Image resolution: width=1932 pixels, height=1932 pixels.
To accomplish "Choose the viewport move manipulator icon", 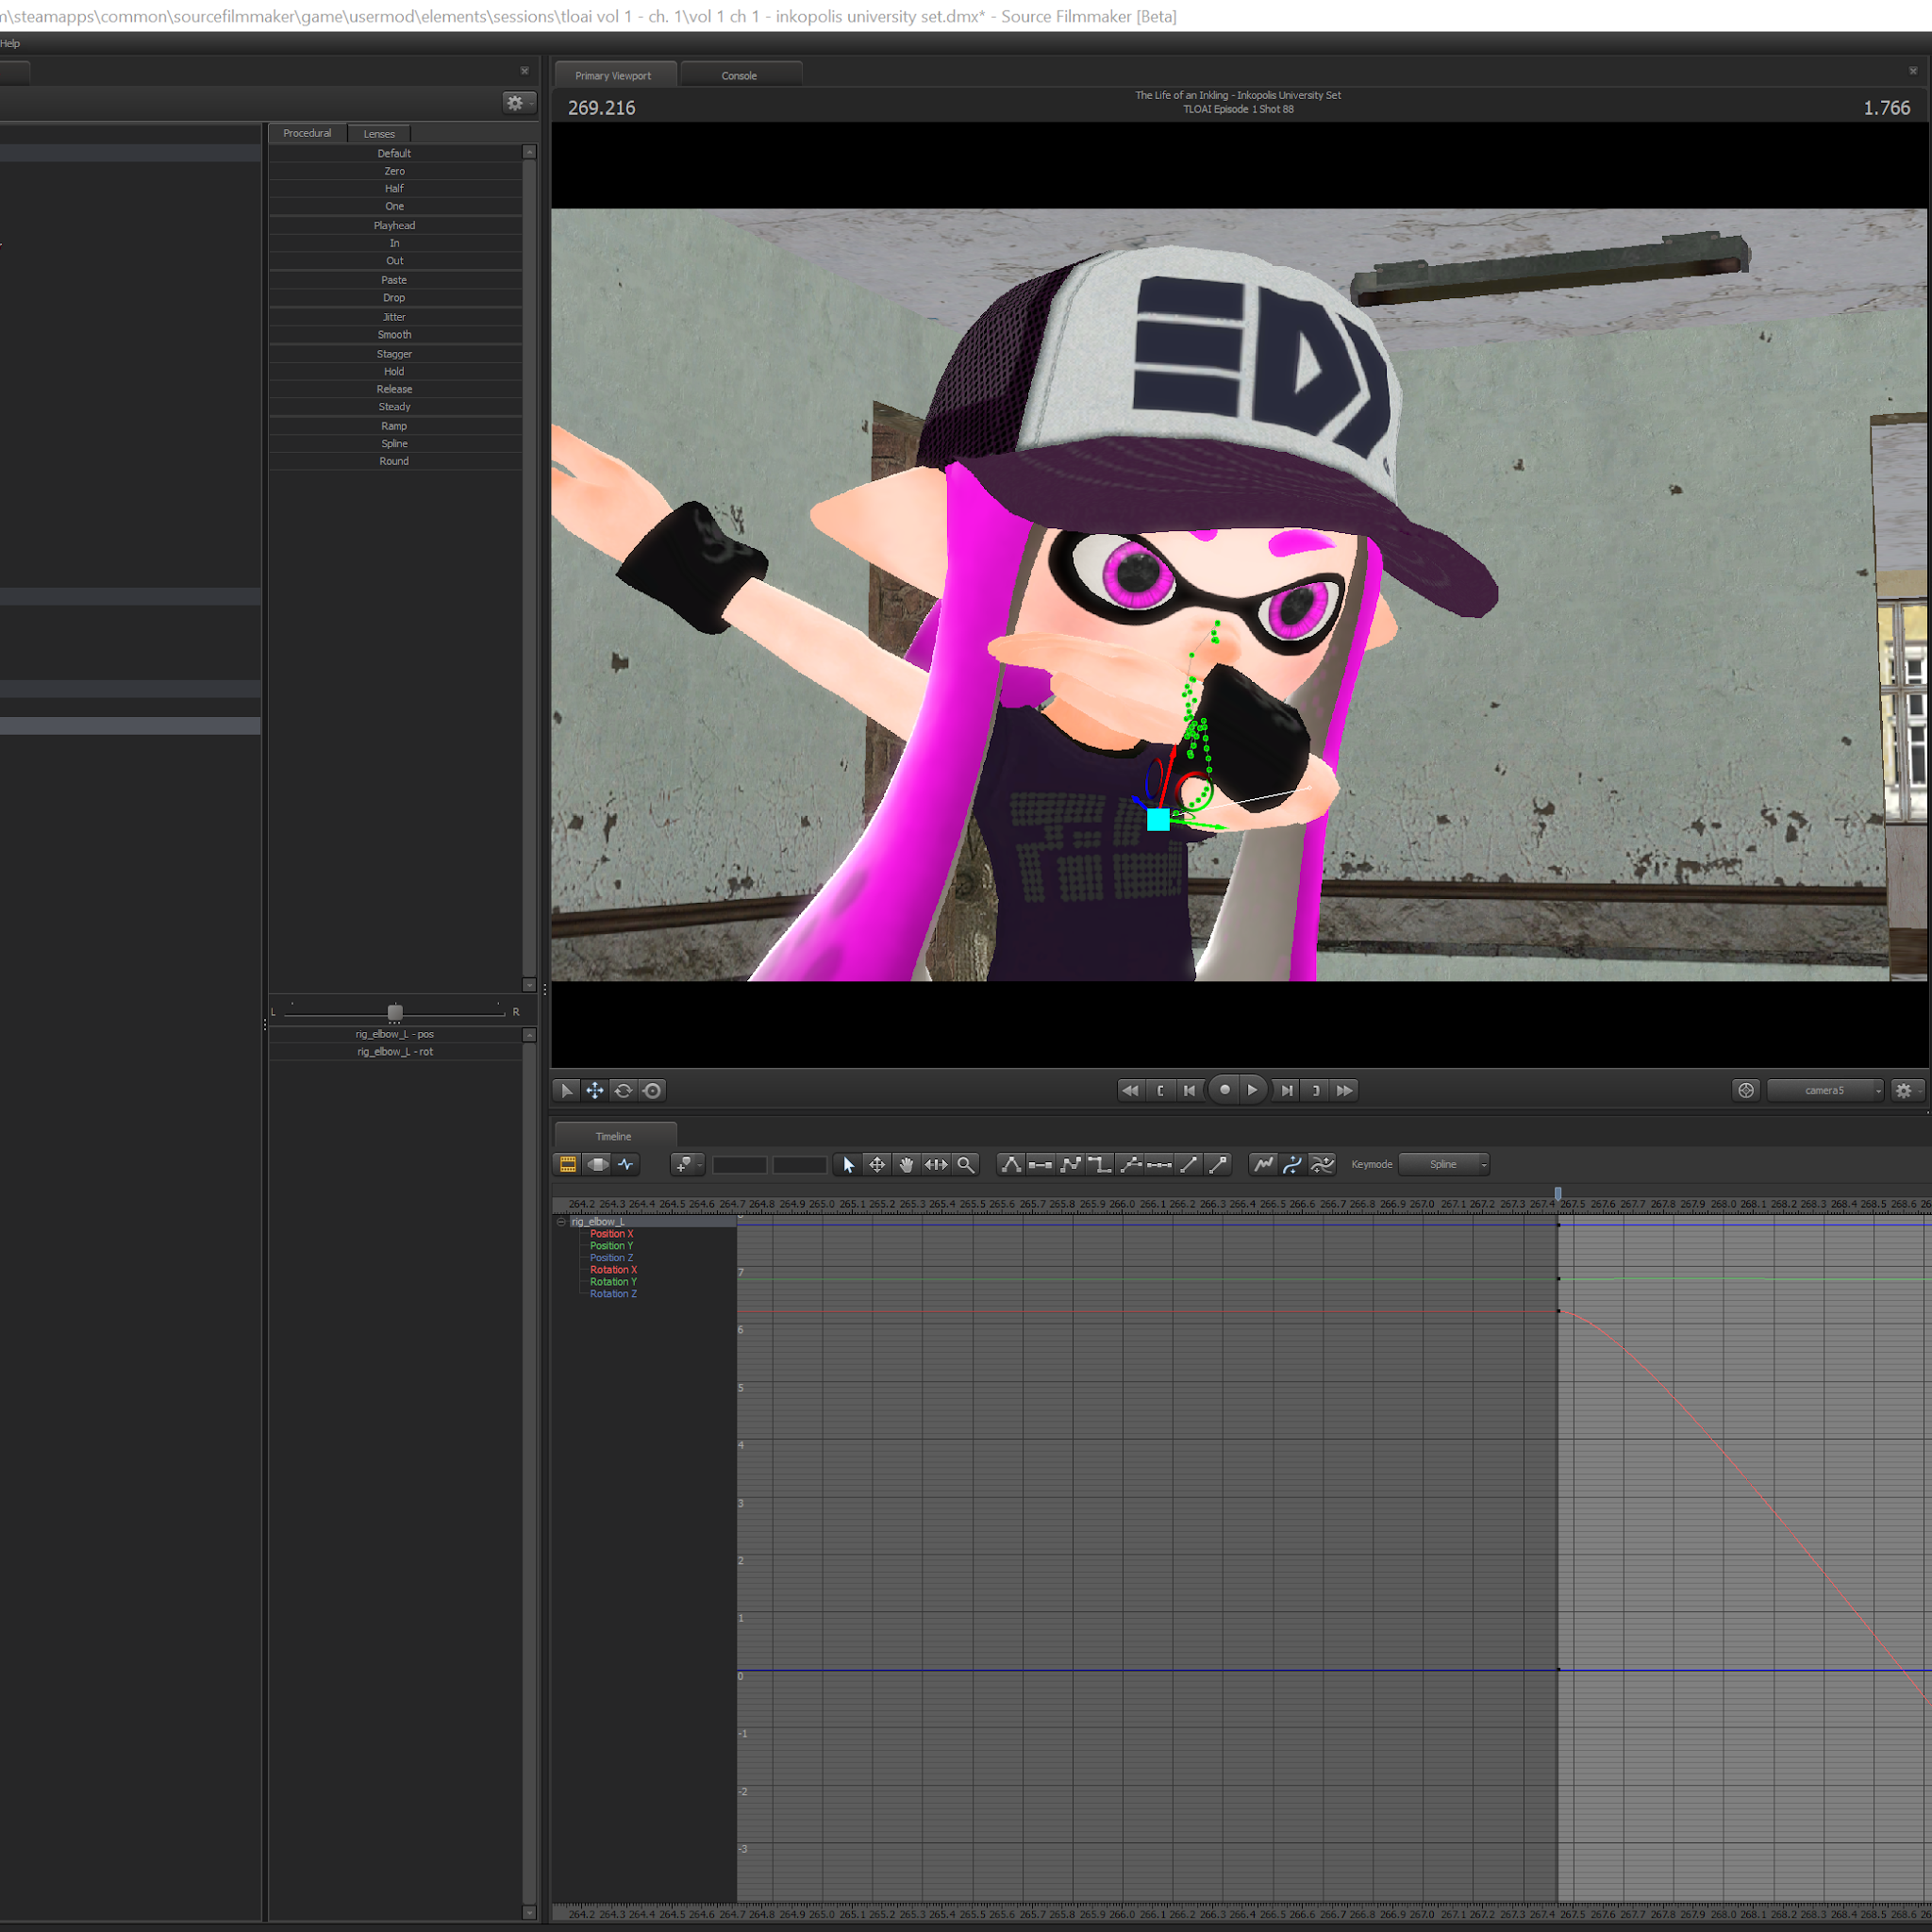I will coord(595,1090).
